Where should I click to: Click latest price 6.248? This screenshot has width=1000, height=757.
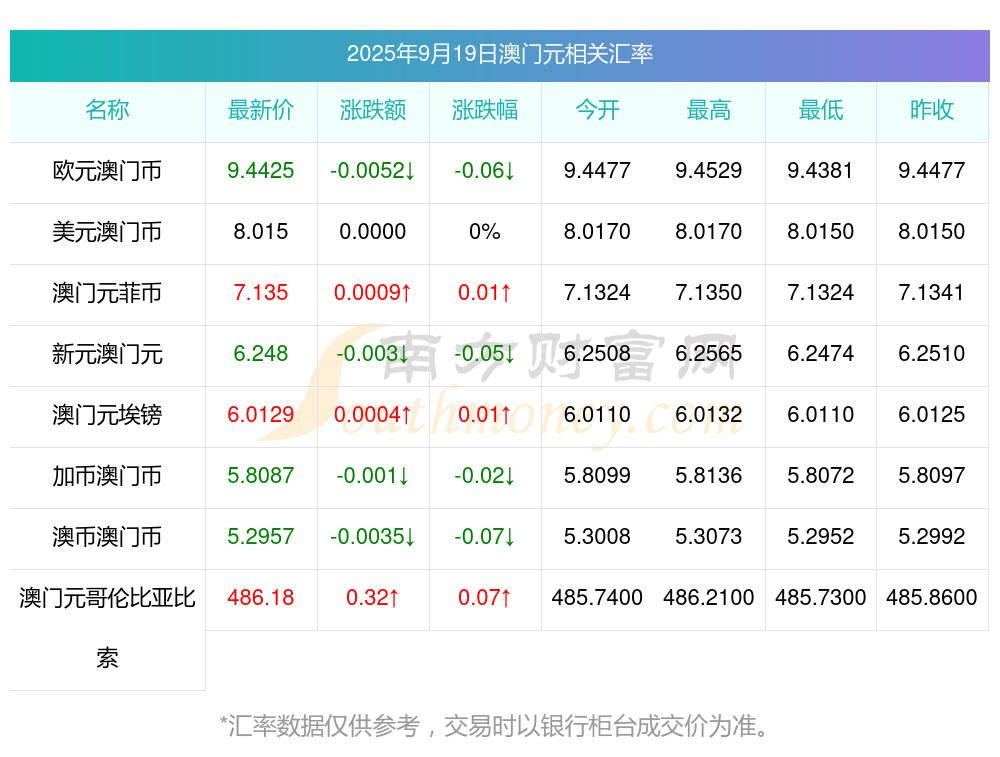point(261,353)
